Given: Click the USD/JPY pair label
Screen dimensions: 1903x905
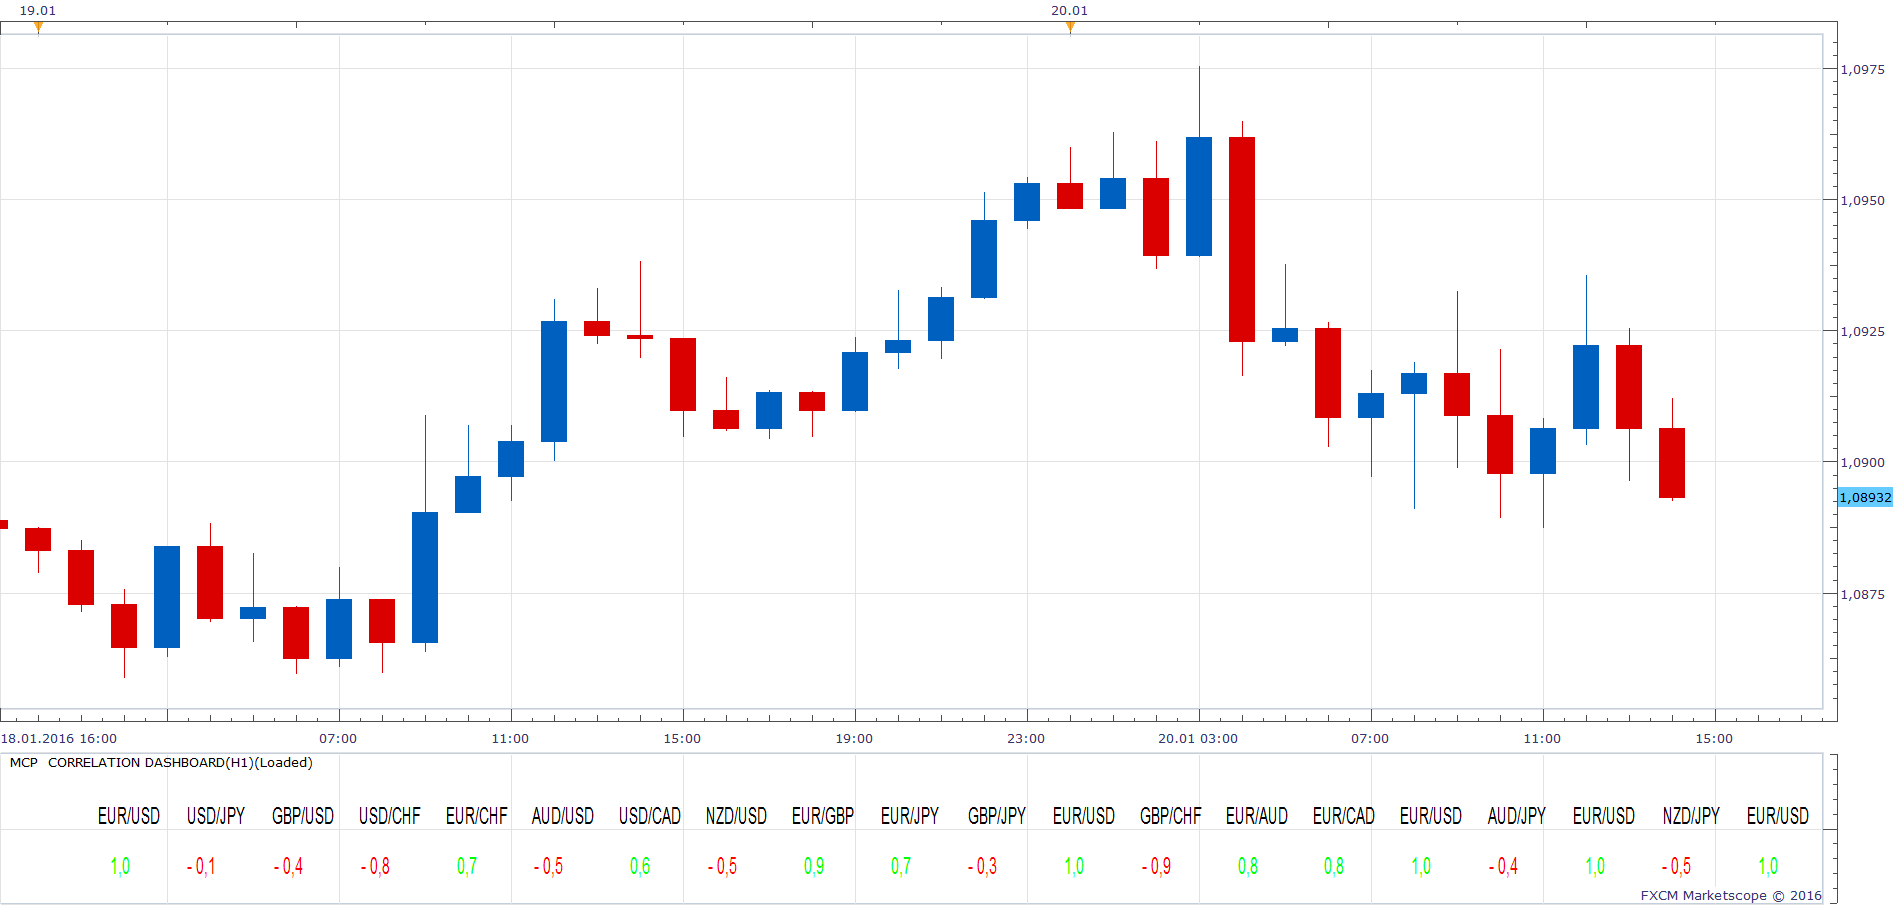Looking at the screenshot, I should coord(216,816).
